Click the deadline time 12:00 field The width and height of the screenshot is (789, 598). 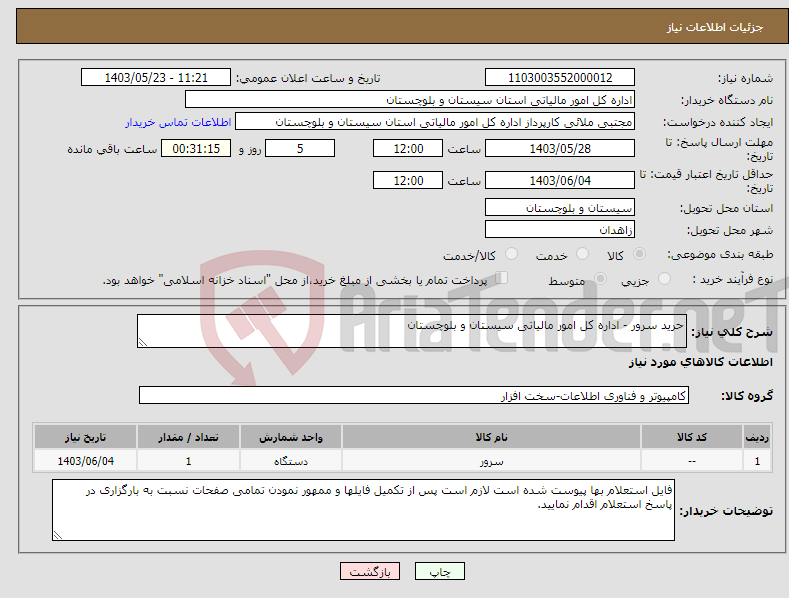point(408,148)
